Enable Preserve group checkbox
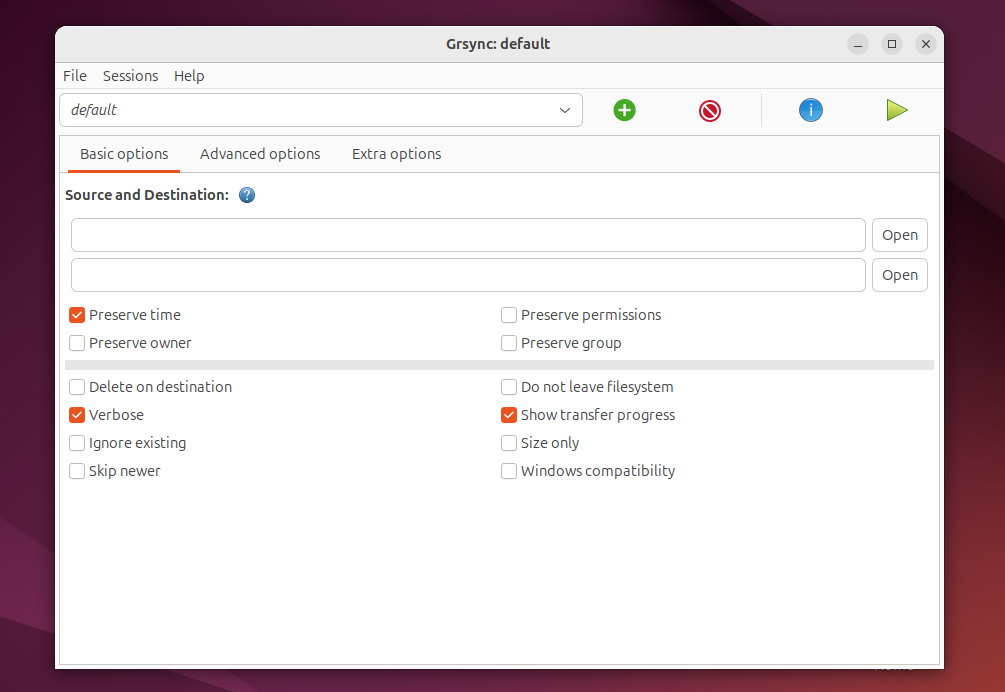The image size is (1005, 692). pos(509,343)
